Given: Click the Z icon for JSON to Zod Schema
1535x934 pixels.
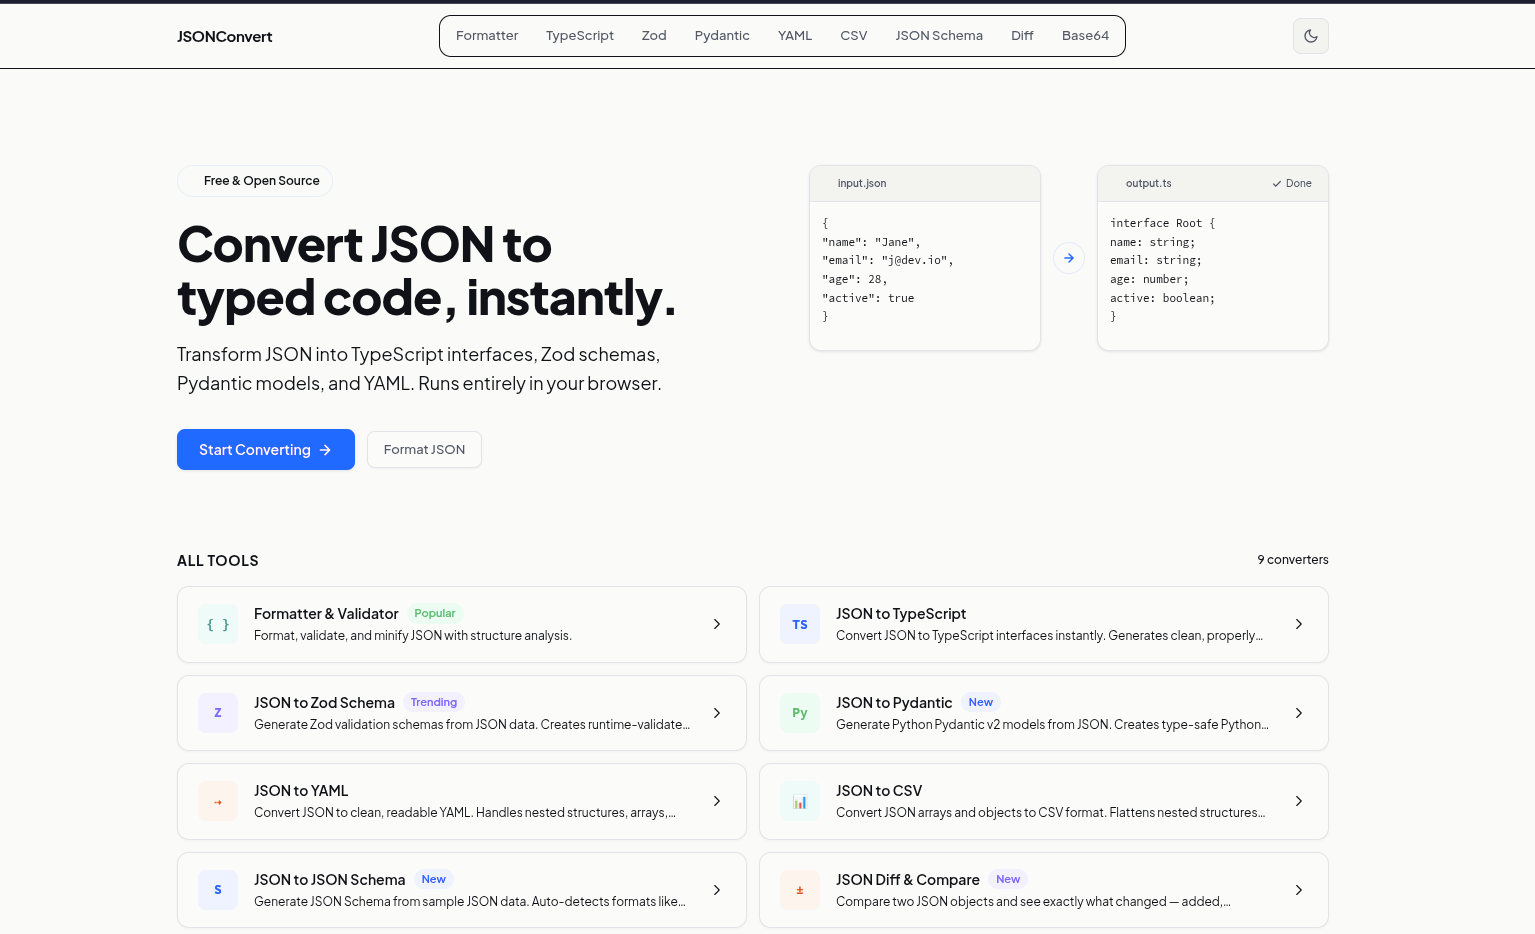Looking at the screenshot, I should tap(217, 713).
